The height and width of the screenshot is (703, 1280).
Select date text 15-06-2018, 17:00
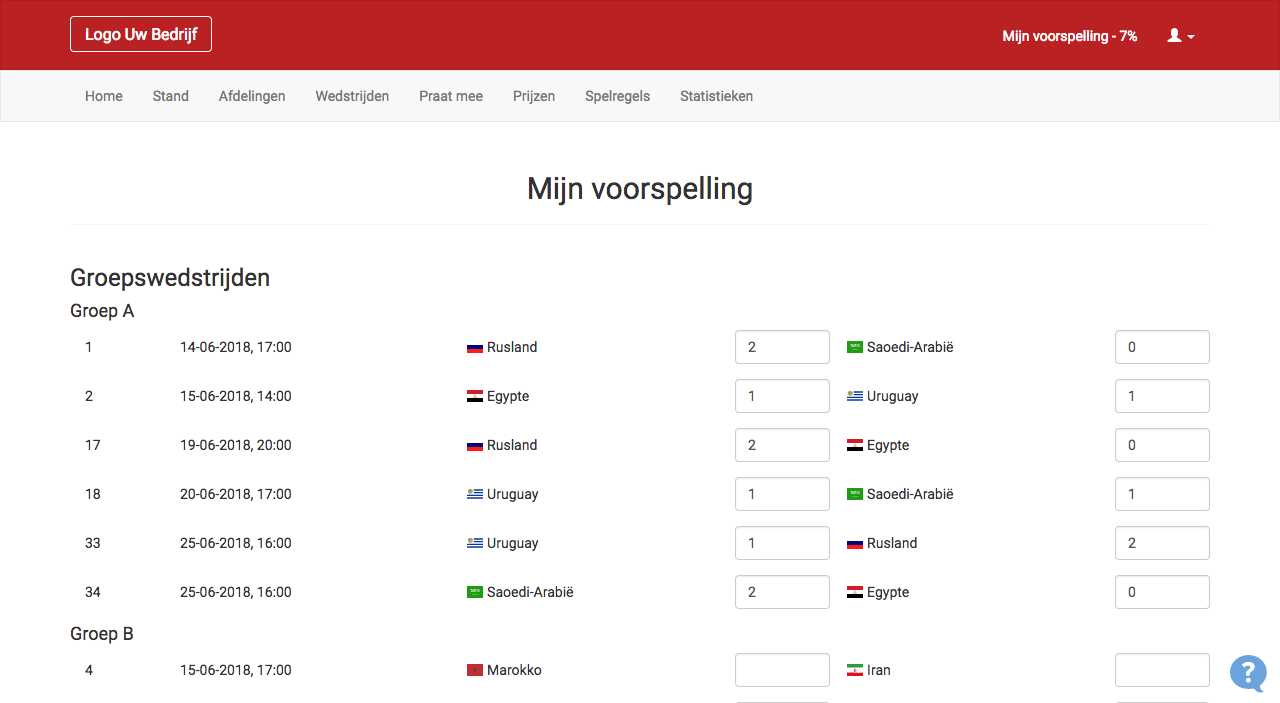pos(236,670)
